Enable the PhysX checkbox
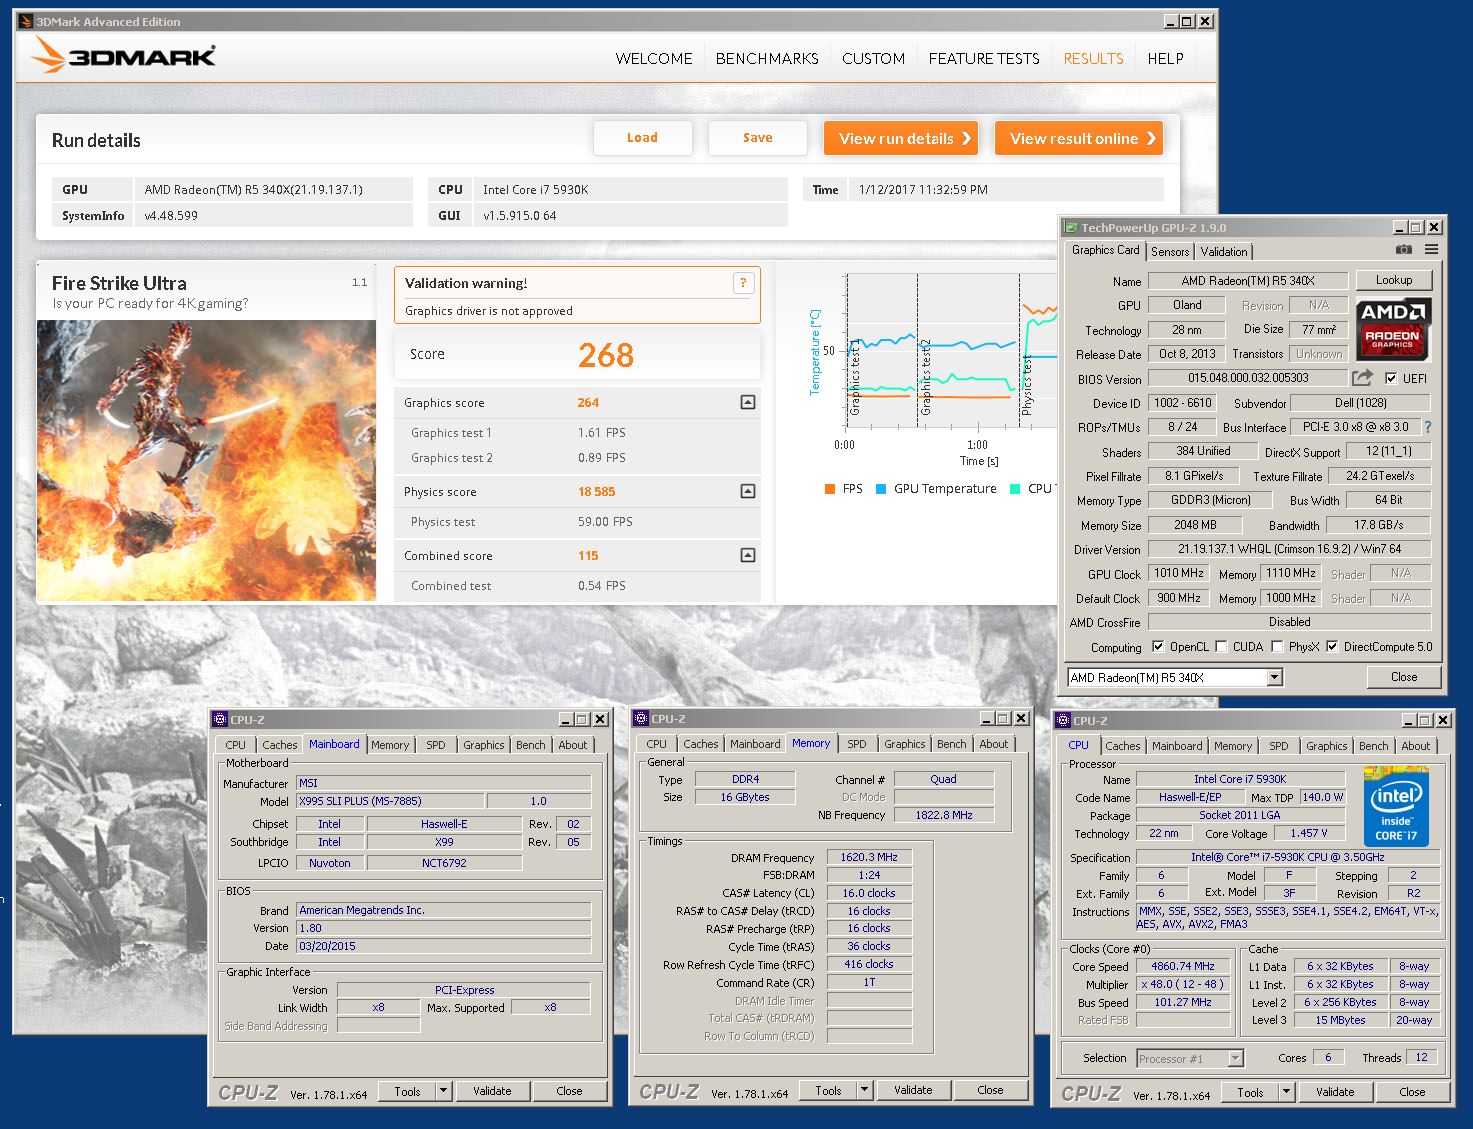This screenshot has width=1473, height=1129. tap(1277, 646)
